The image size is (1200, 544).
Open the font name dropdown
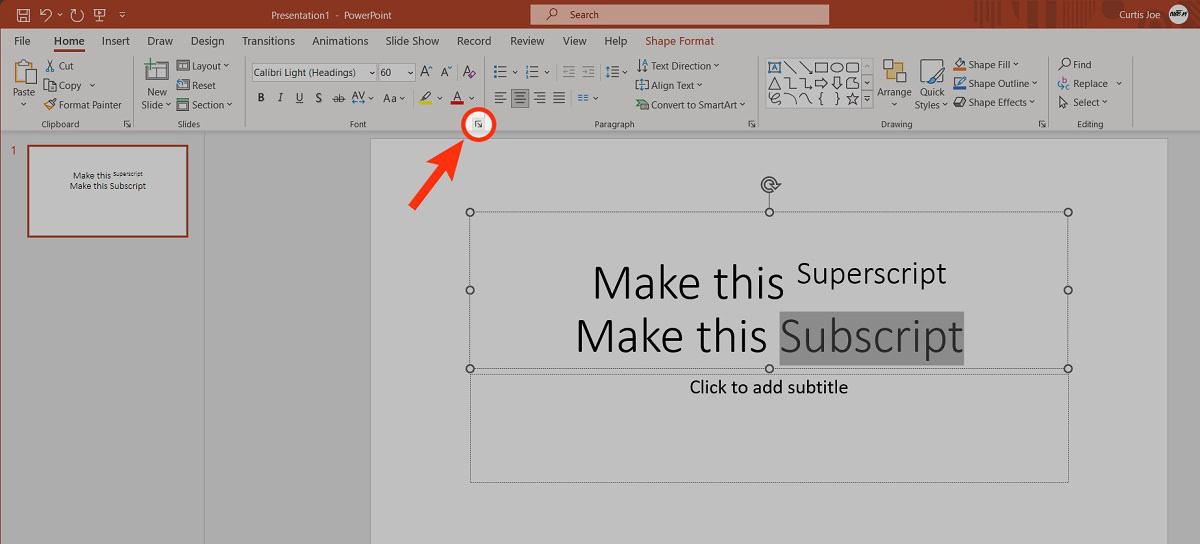[x=371, y=73]
